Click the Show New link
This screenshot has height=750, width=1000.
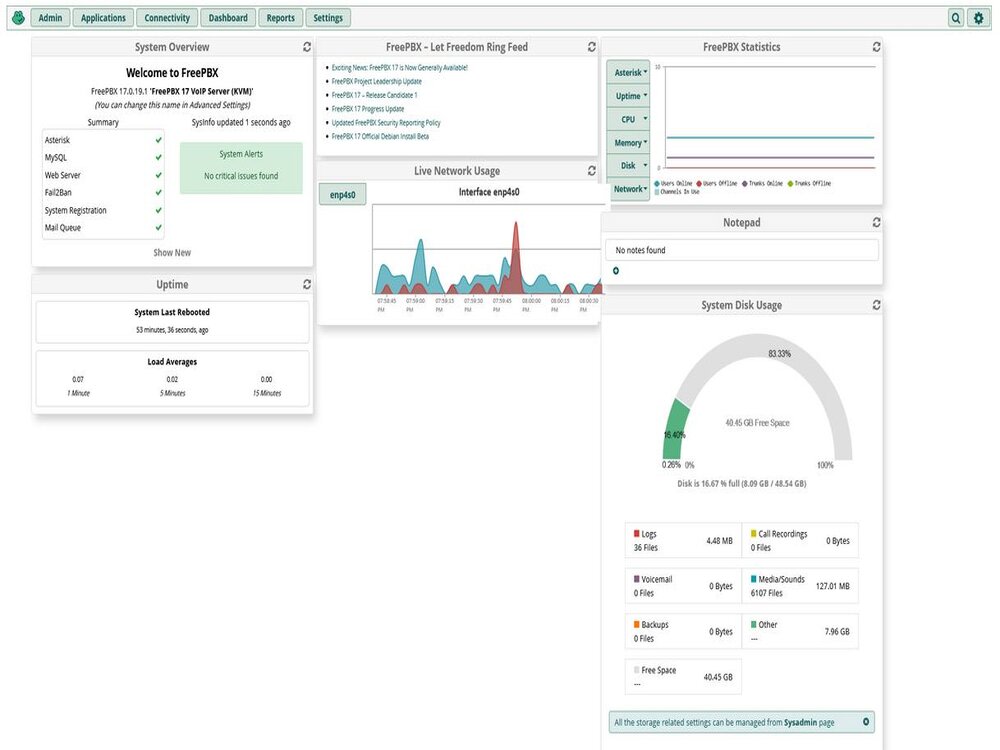(x=172, y=253)
